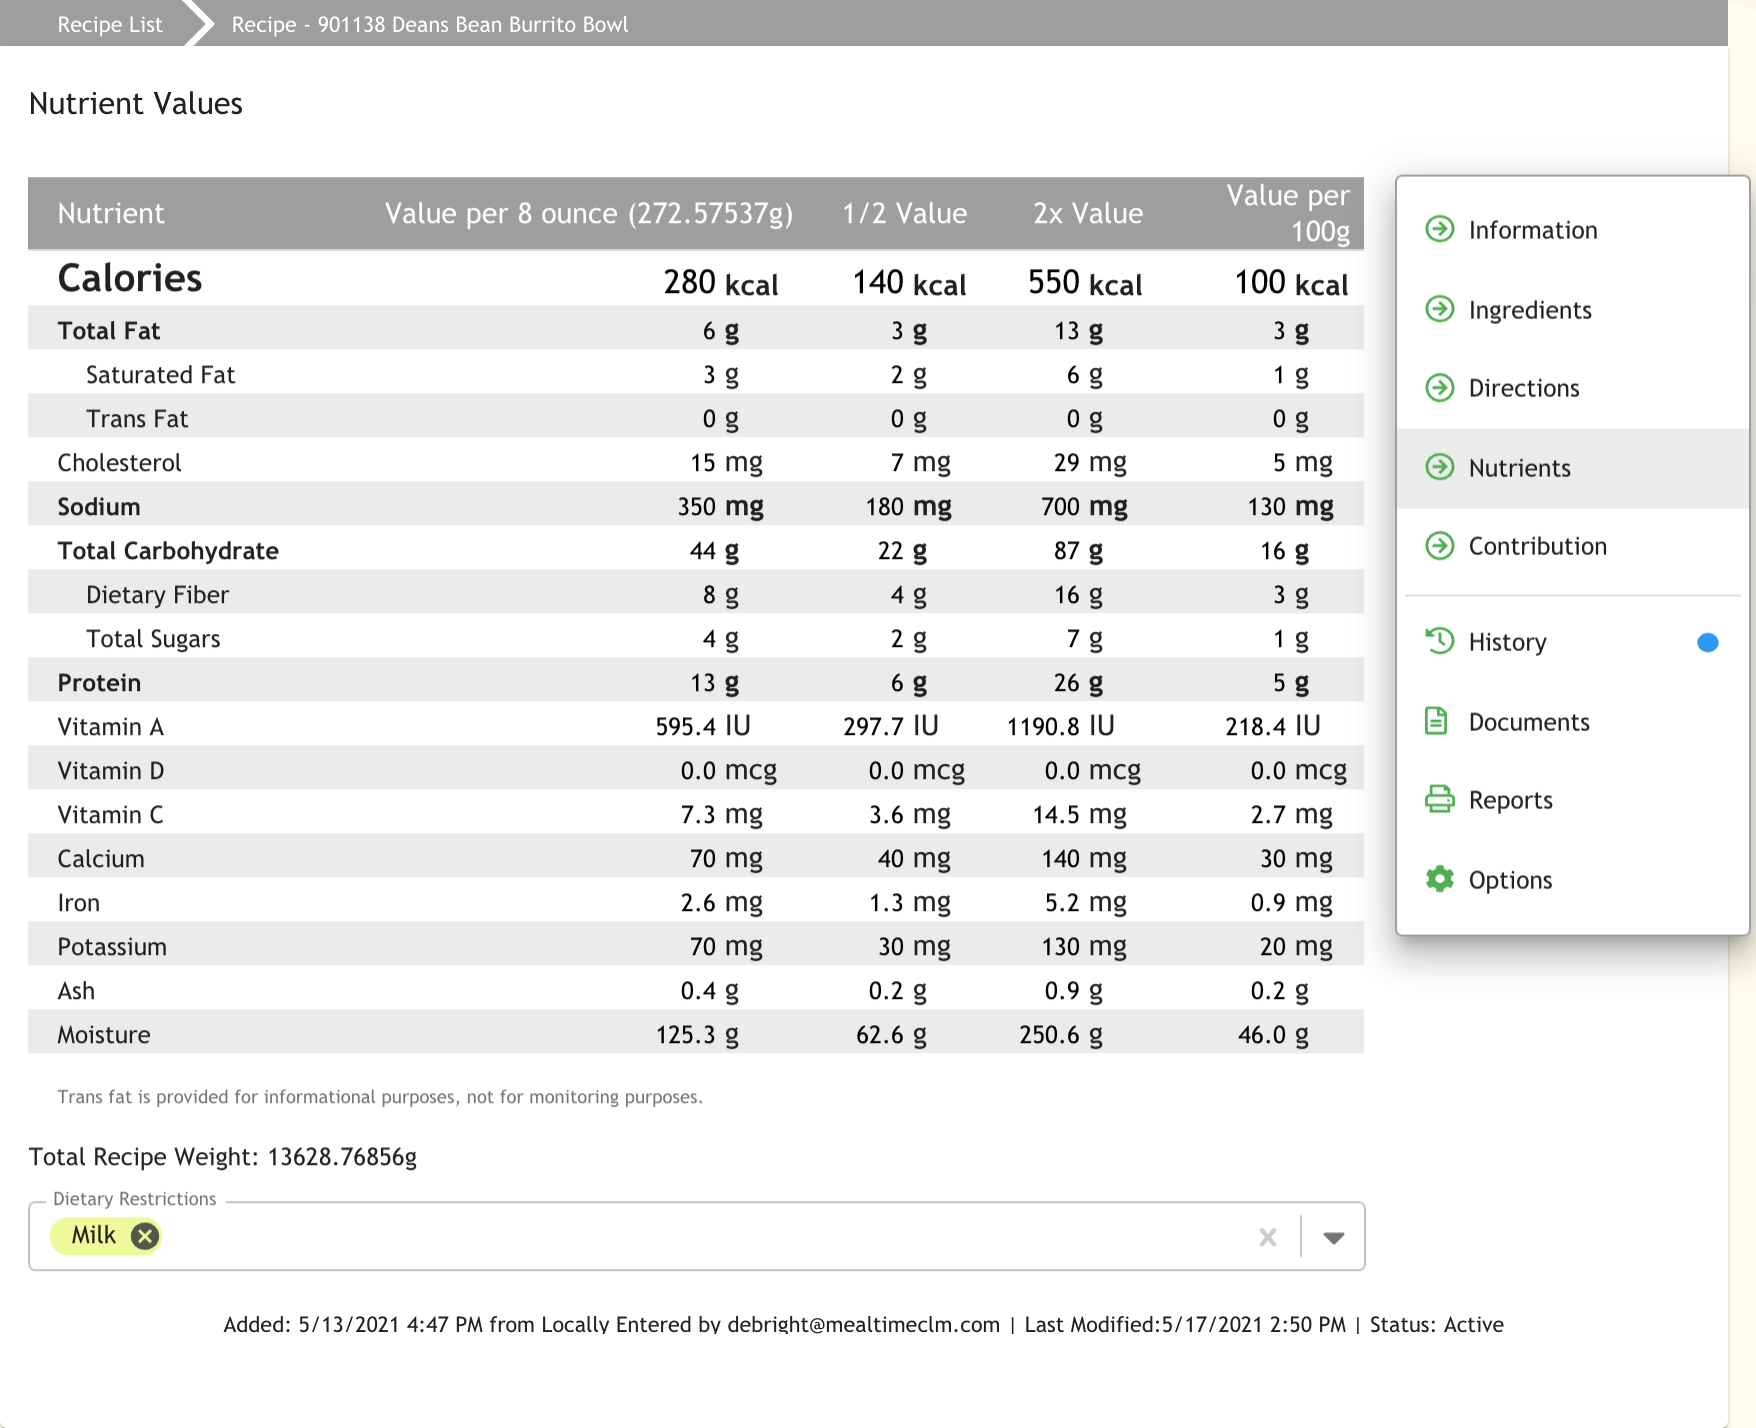Image resolution: width=1756 pixels, height=1428 pixels.
Task: Click the Iron row label
Action: pos(78,903)
